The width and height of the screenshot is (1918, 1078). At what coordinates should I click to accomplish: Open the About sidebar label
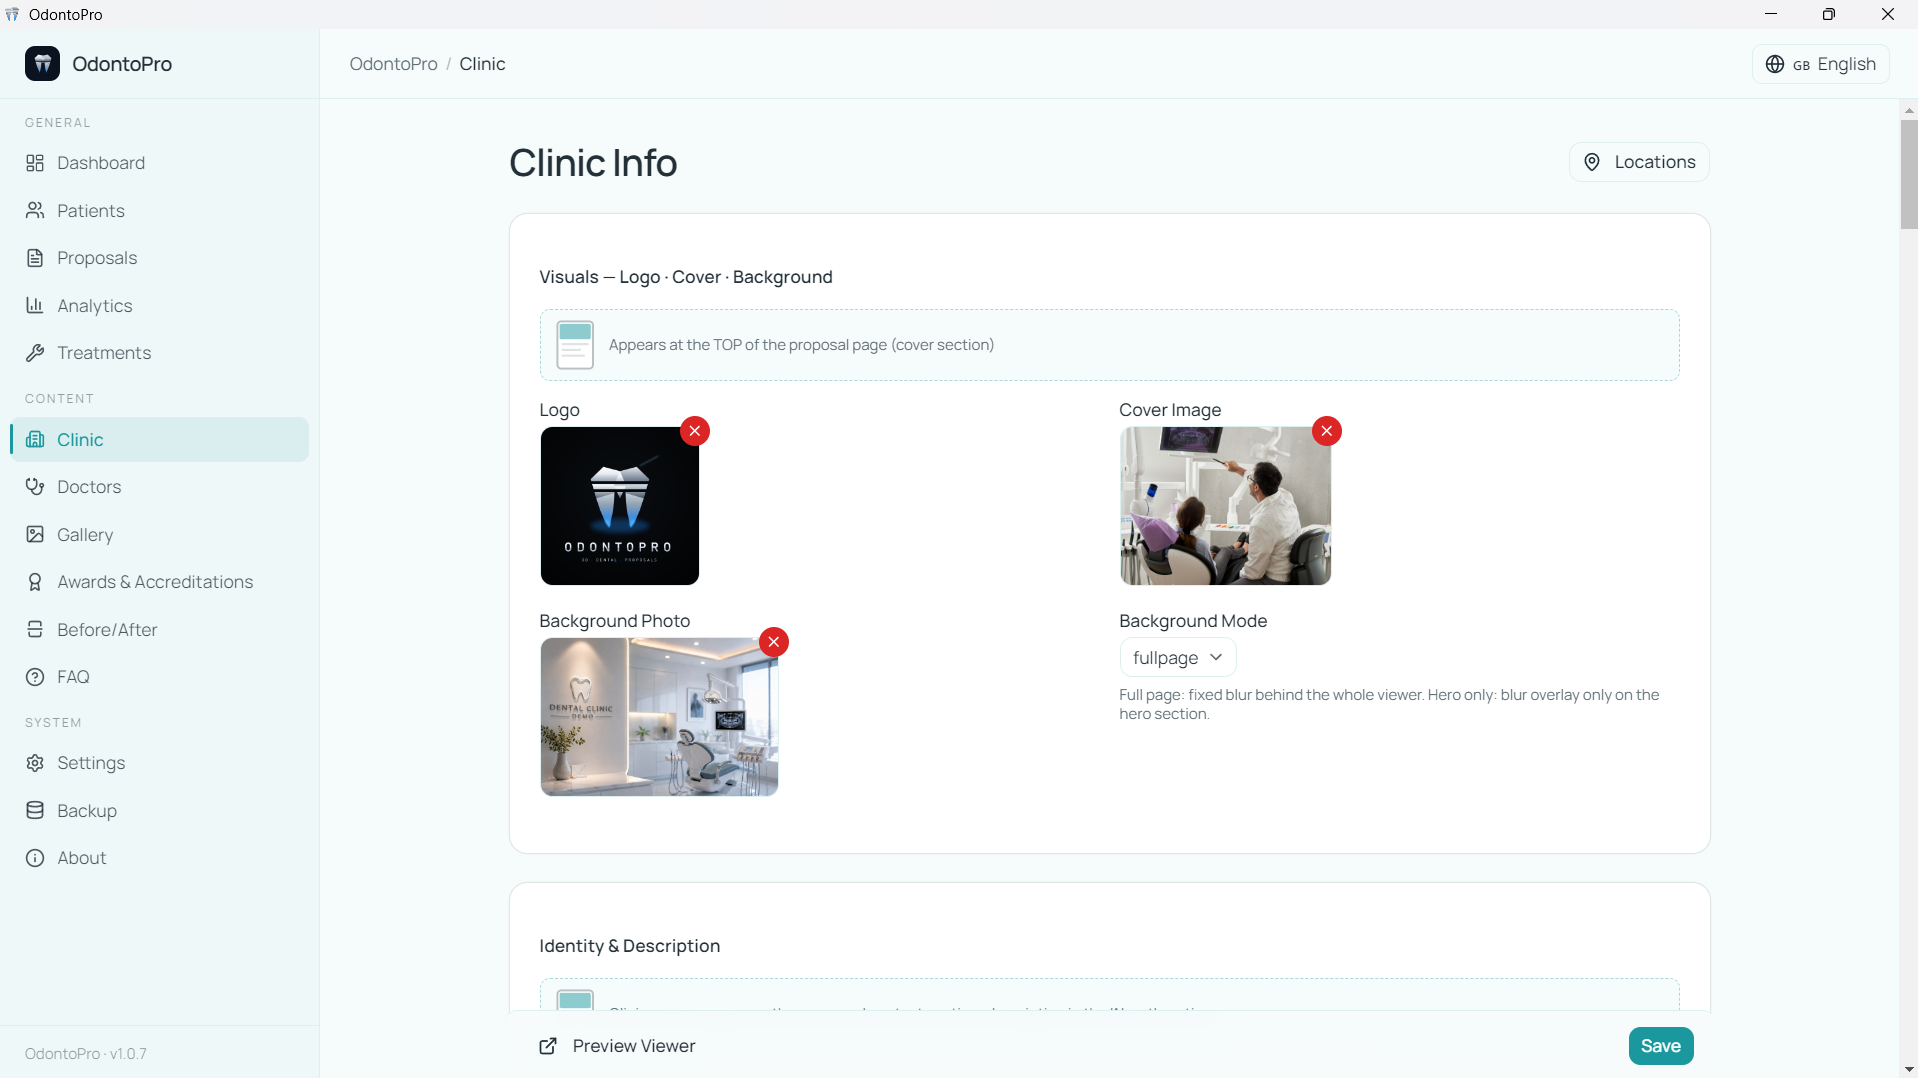click(x=82, y=858)
